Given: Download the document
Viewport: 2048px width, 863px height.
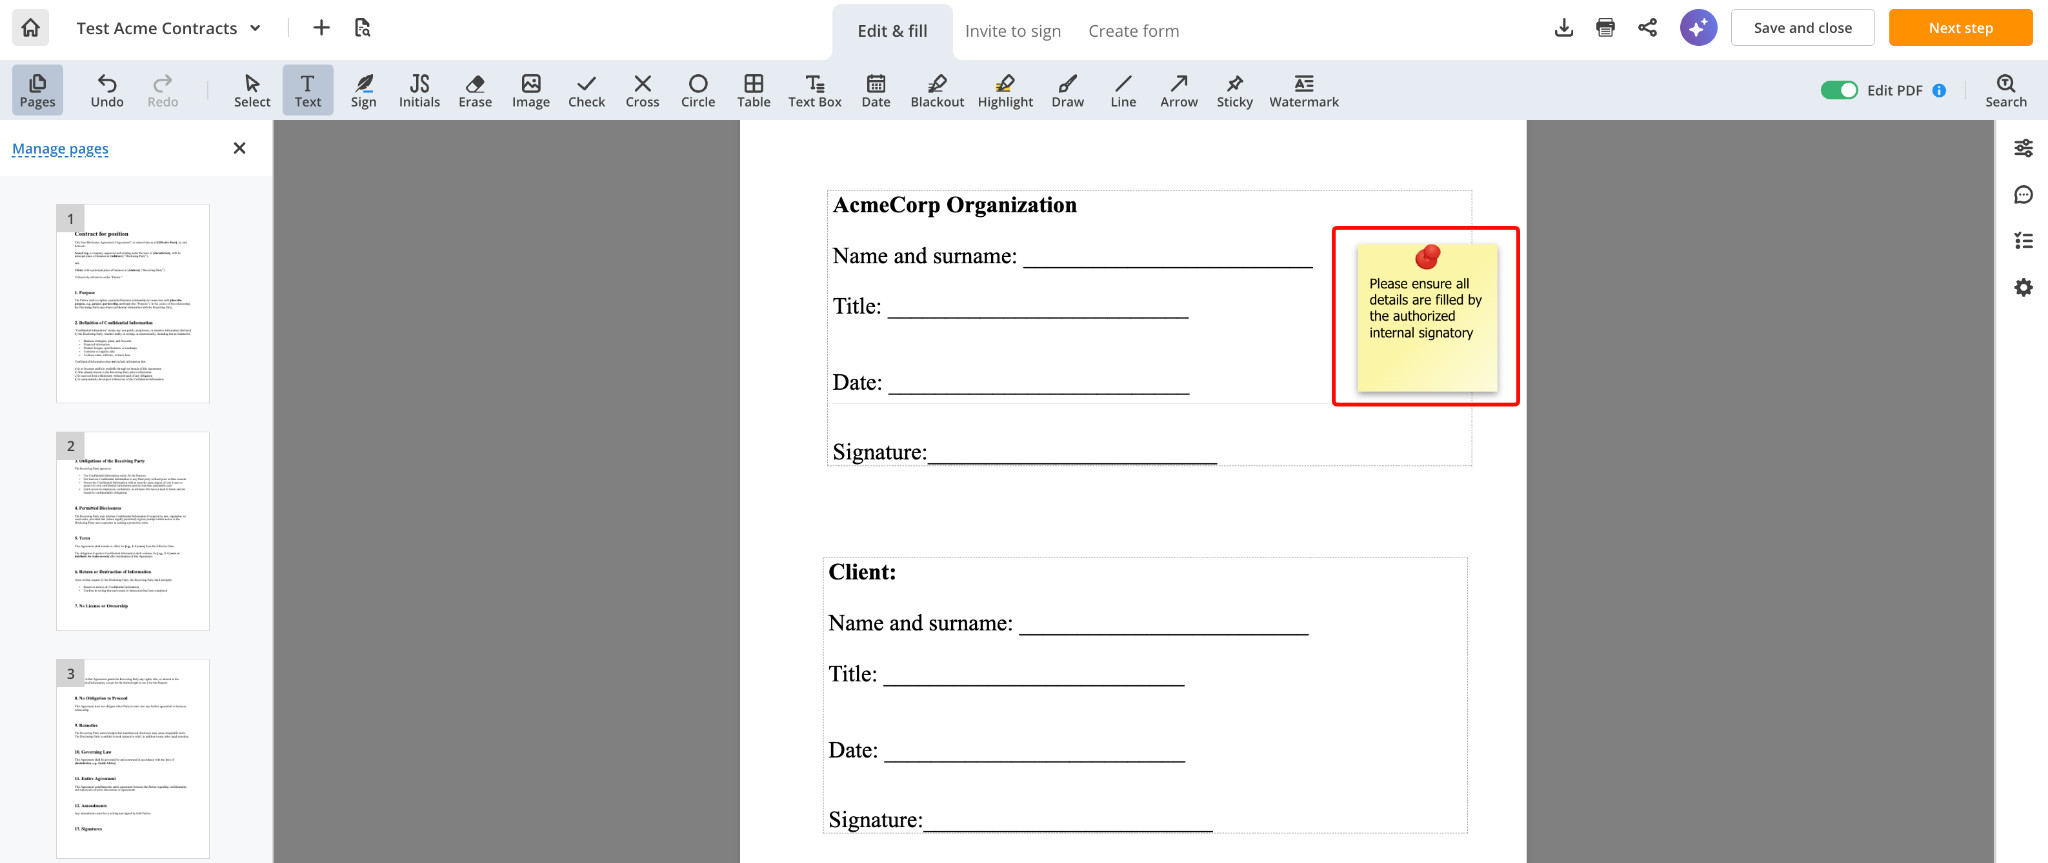Looking at the screenshot, I should click(x=1564, y=28).
